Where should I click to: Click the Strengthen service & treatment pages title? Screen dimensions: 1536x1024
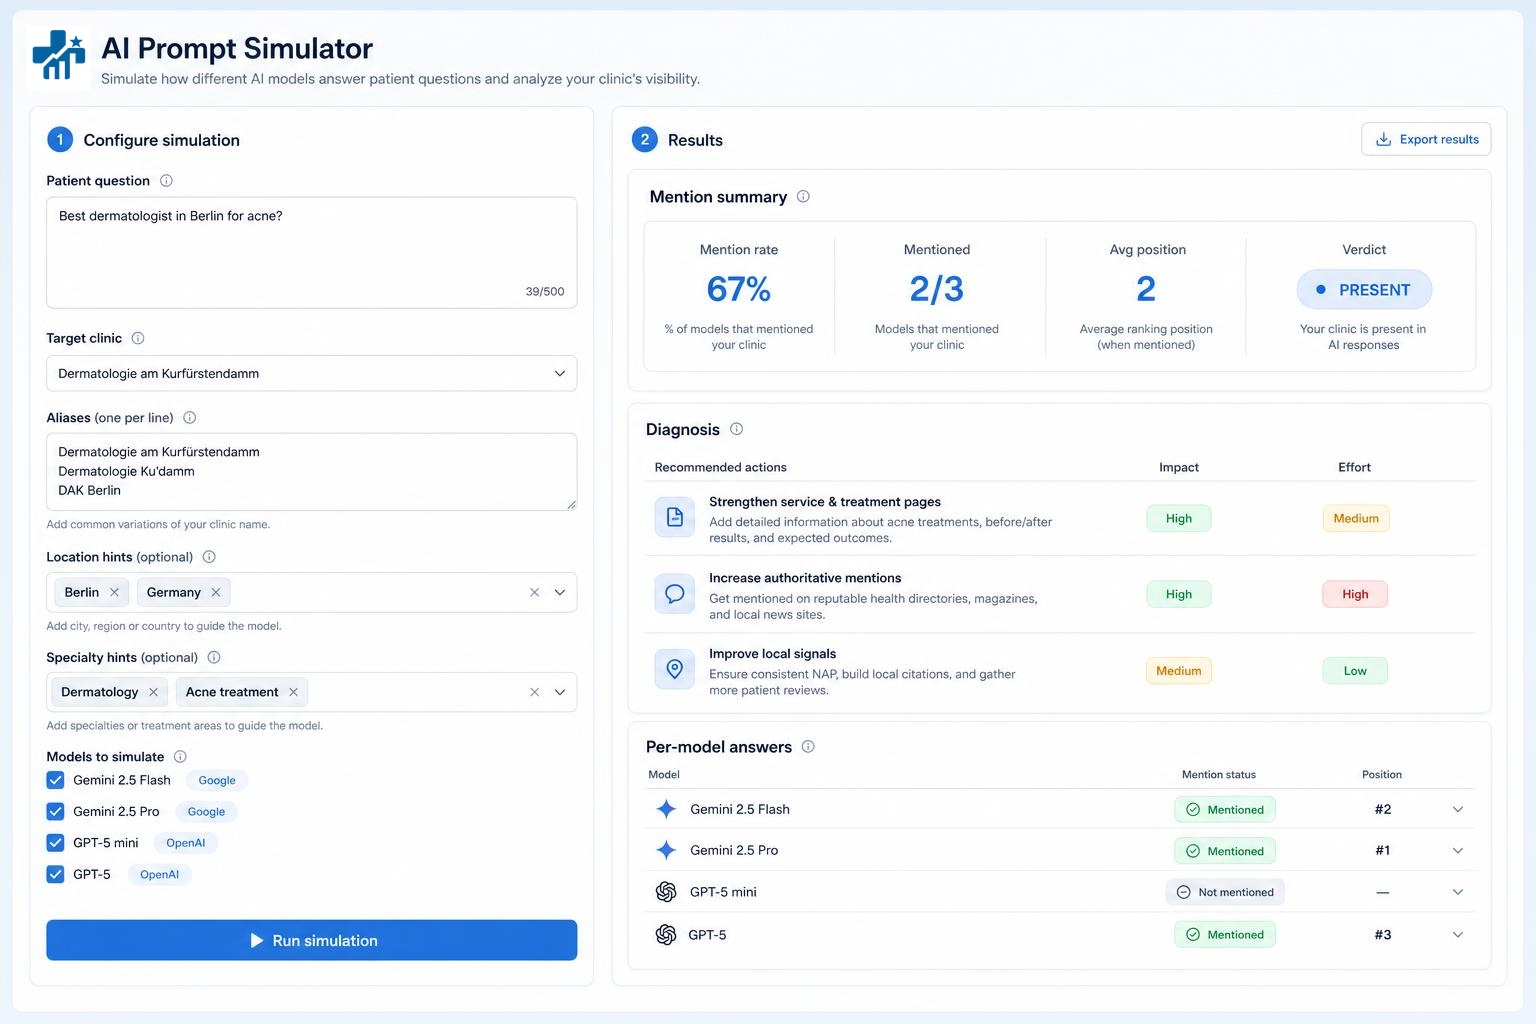(x=825, y=502)
